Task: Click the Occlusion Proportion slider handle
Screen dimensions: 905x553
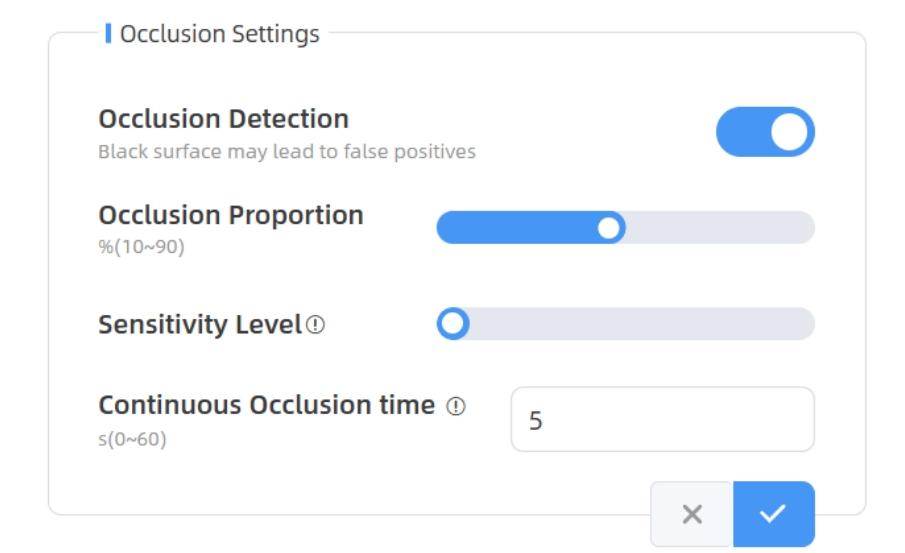Action: [608, 228]
